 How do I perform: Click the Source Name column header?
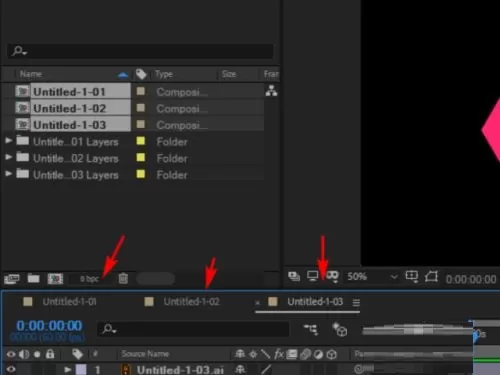[145, 354]
